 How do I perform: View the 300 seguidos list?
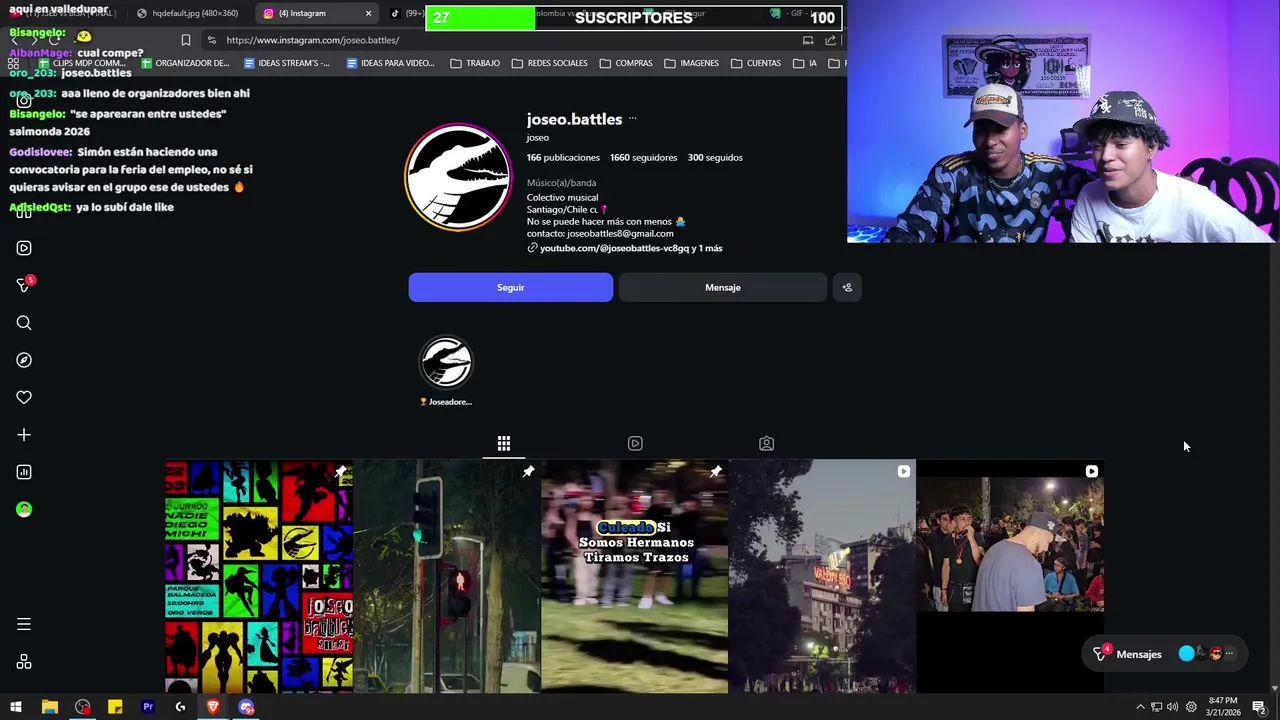click(715, 157)
